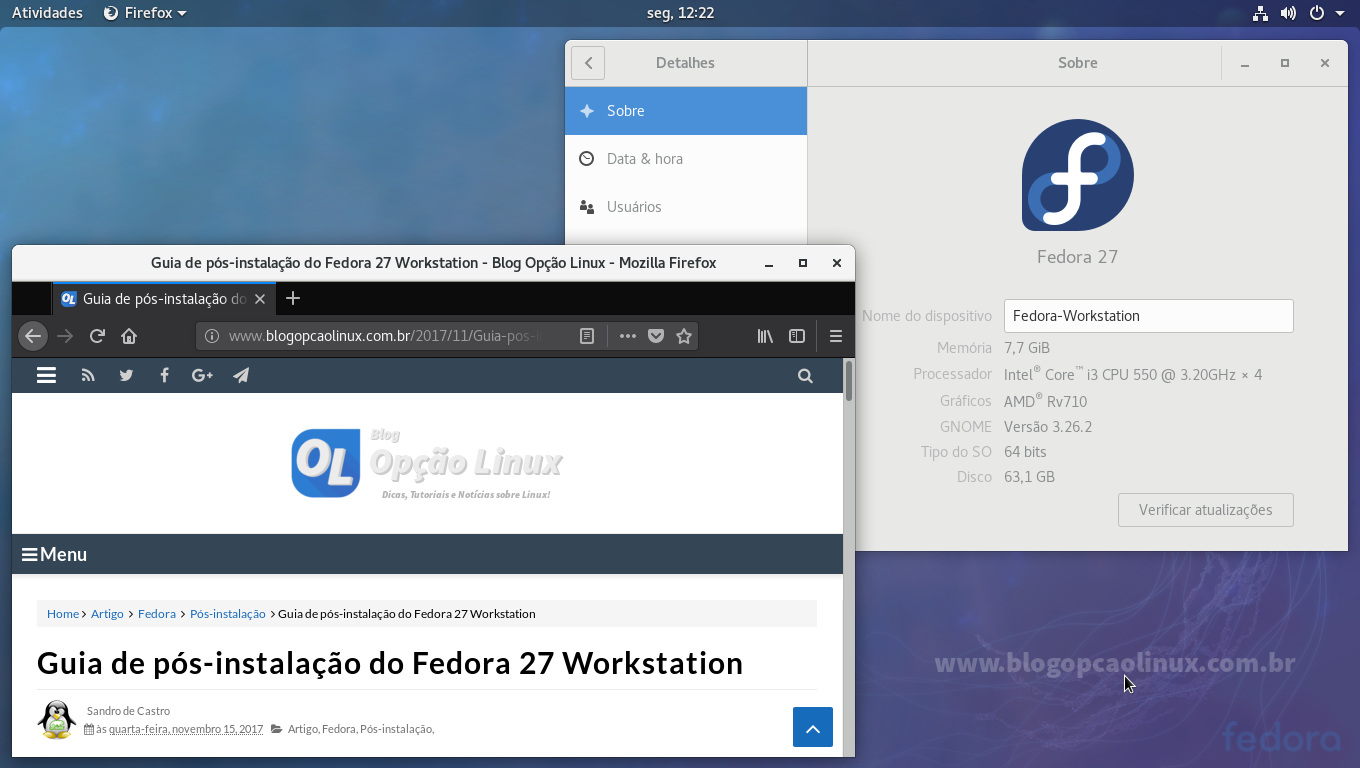Open the Firefox hamburger menu
This screenshot has height=768, width=1360.
coord(836,336)
